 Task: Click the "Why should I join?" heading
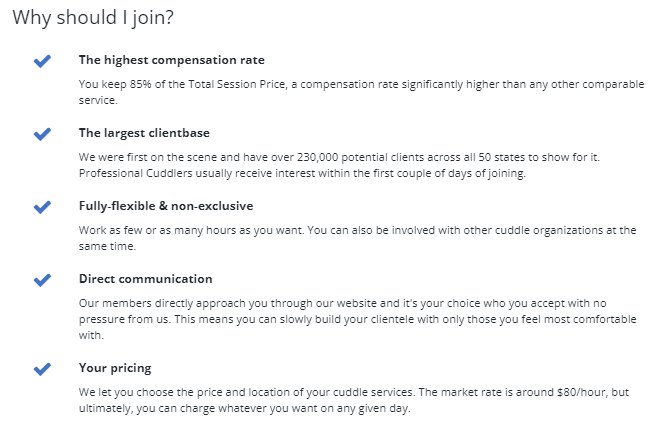[x=93, y=18]
